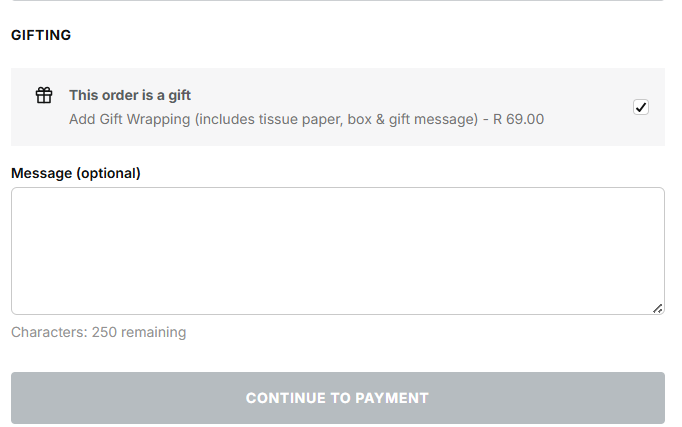Uncheck the 'This order is a gift' checkbox
Image resolution: width=682 pixels, height=427 pixels.
pos(641,107)
